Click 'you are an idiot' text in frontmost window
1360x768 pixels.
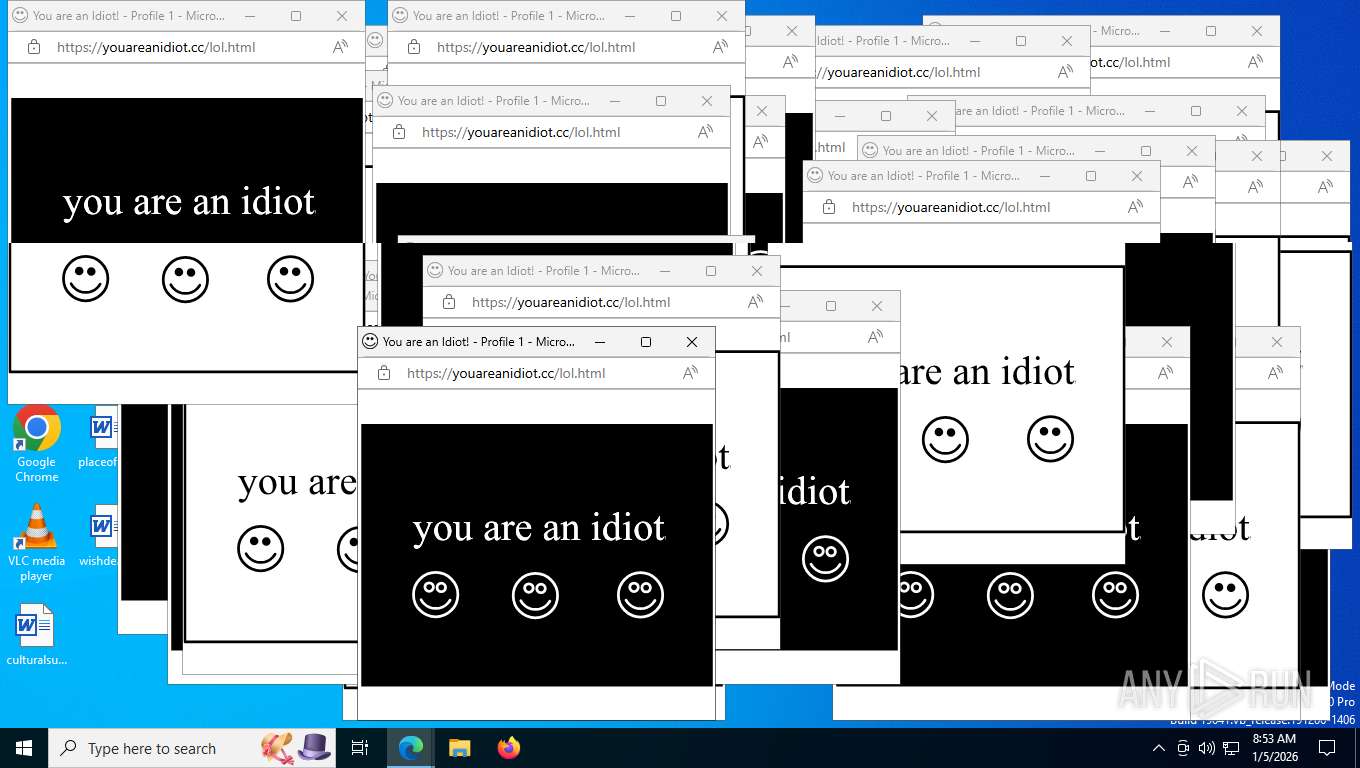pos(539,527)
